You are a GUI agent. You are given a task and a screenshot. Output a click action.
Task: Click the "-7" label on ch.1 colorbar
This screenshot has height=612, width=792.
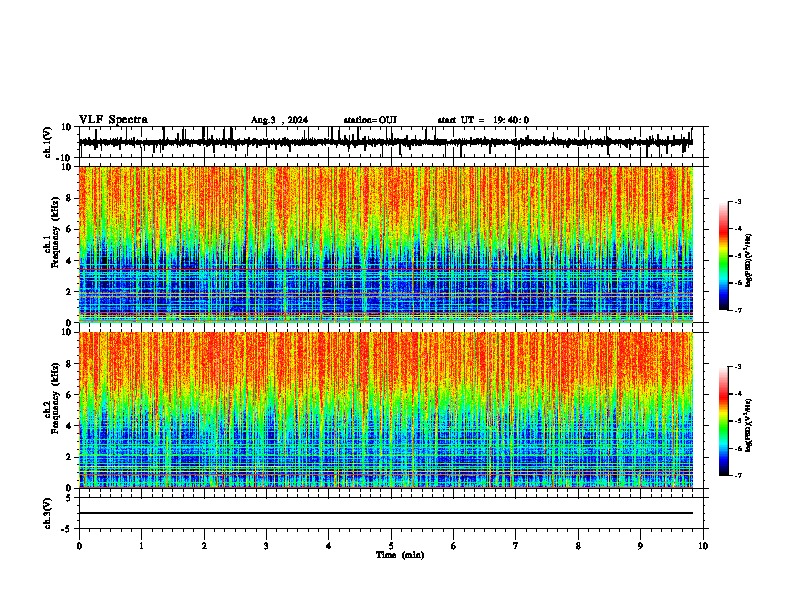pos(737,310)
